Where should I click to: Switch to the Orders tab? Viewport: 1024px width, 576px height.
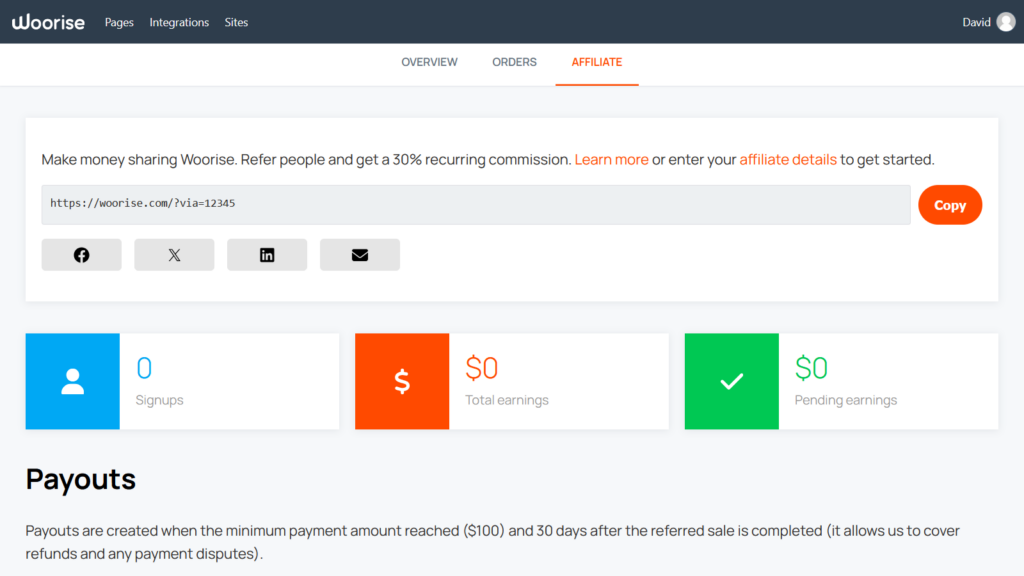point(514,62)
